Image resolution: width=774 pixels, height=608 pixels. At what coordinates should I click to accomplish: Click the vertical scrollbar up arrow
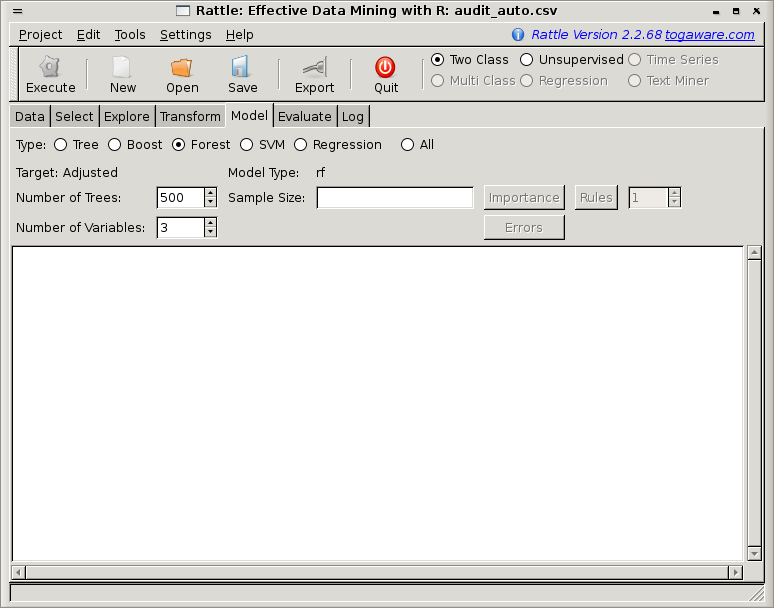point(754,253)
